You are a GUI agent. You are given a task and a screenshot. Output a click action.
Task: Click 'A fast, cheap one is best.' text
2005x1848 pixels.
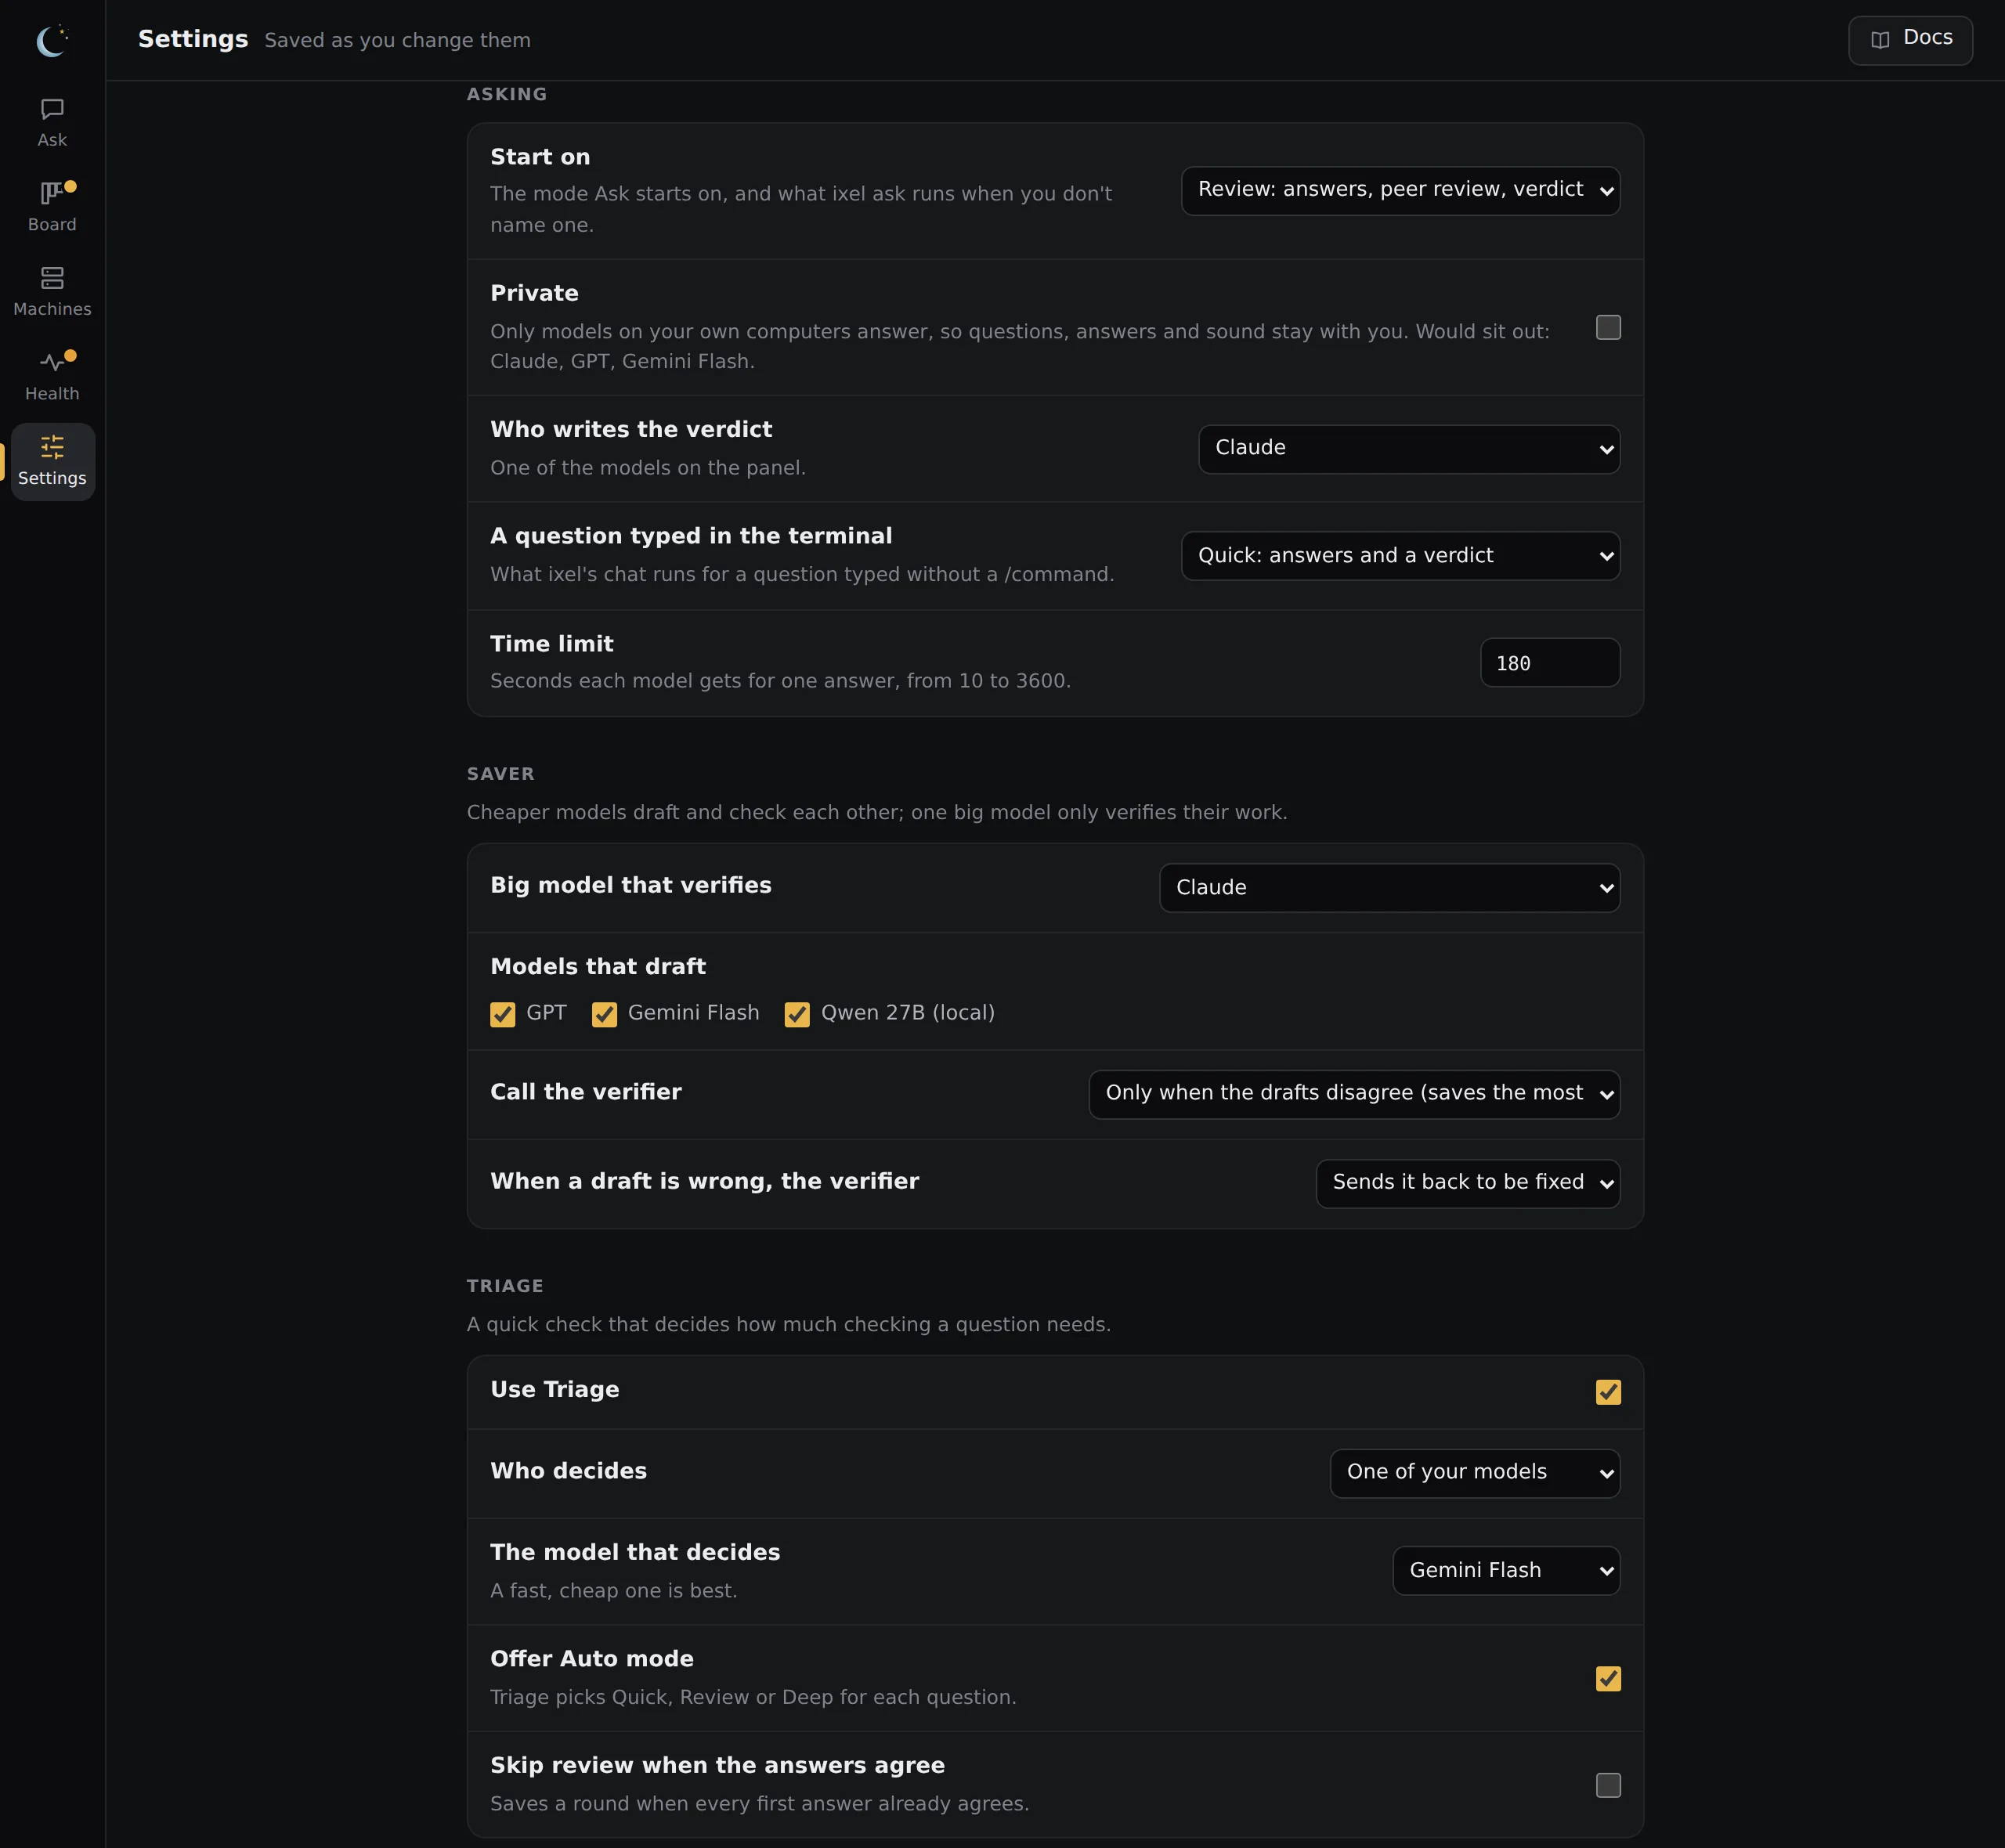pos(613,1591)
